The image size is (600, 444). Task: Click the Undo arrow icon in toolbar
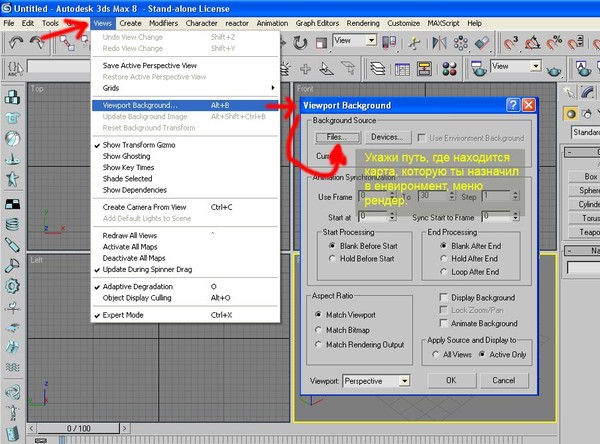pyautogui.click(x=15, y=42)
